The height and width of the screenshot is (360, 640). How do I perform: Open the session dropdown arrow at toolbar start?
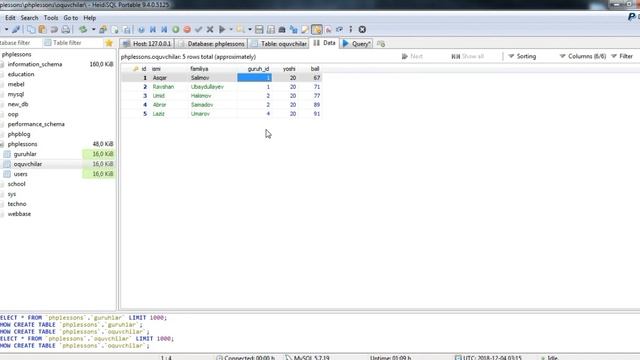(6, 29)
